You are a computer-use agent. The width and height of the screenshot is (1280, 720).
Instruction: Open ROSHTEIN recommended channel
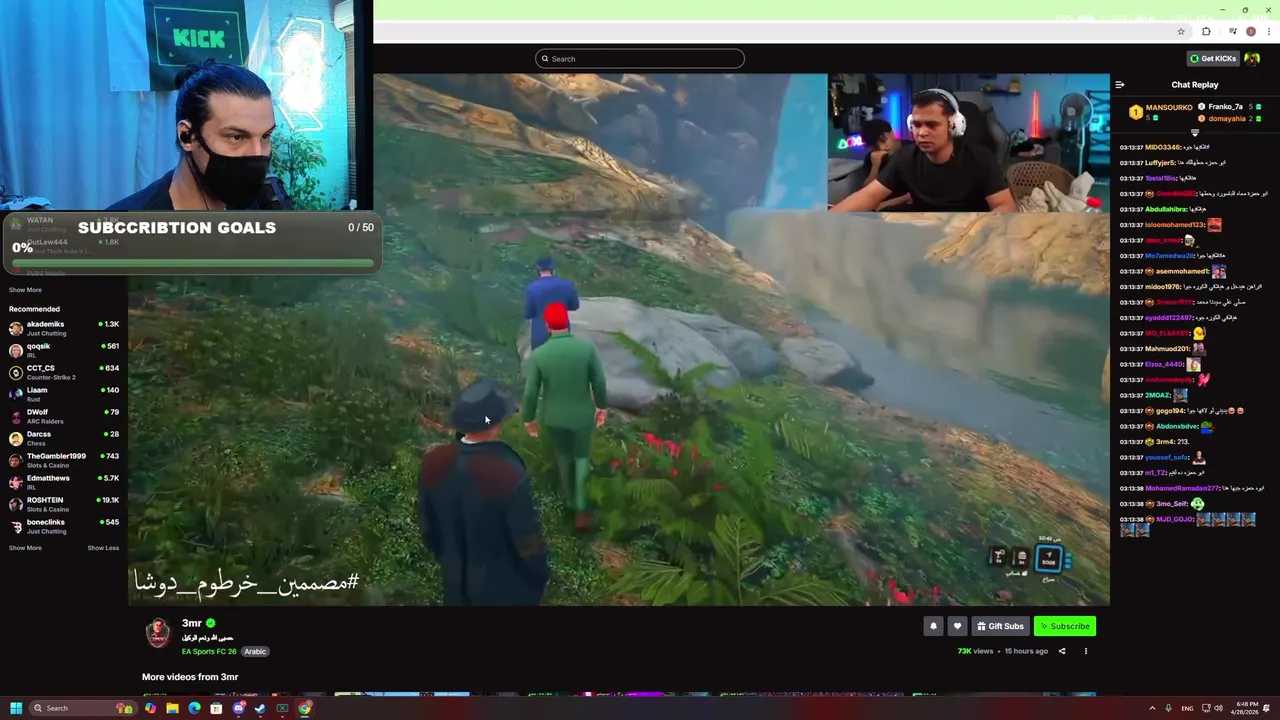(x=64, y=504)
